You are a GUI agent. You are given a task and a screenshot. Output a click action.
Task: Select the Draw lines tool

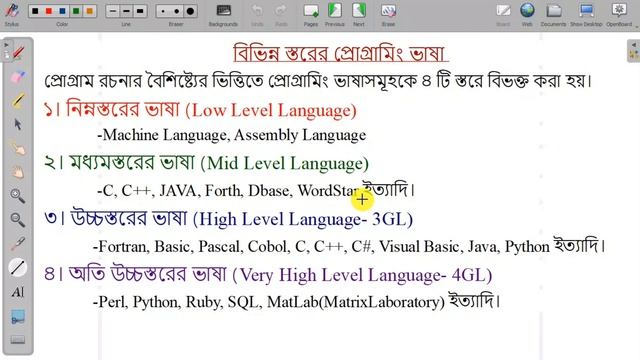click(18, 268)
